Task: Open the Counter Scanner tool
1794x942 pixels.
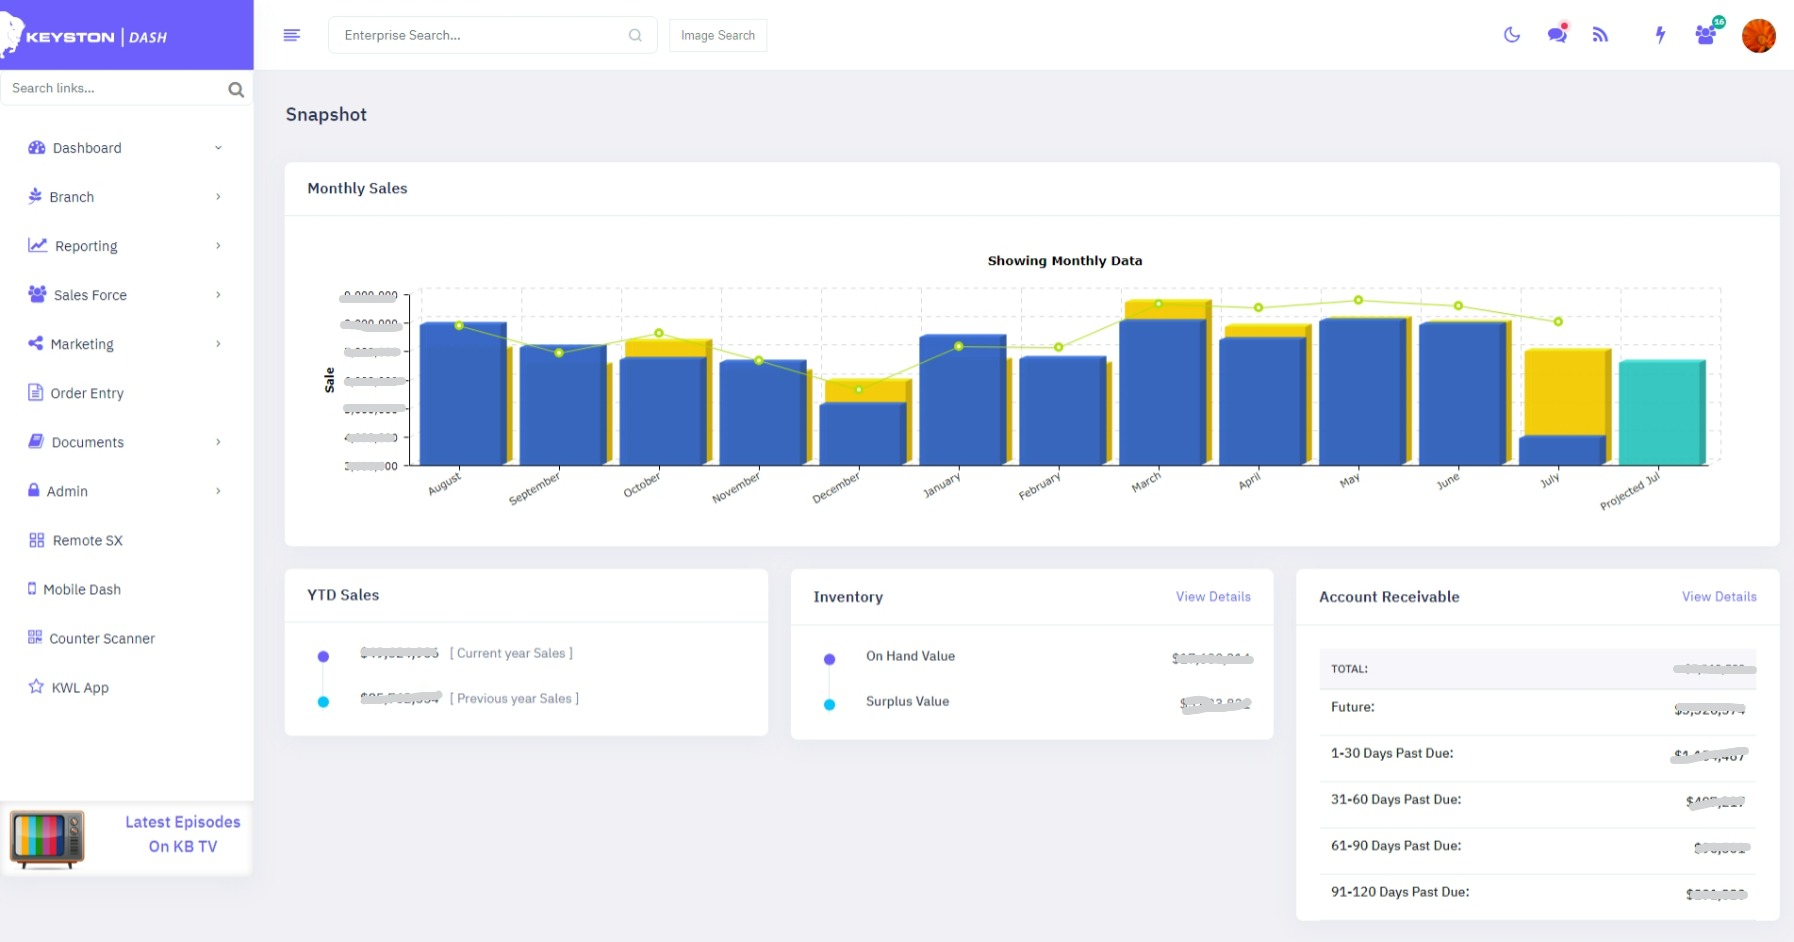Action: (x=103, y=638)
